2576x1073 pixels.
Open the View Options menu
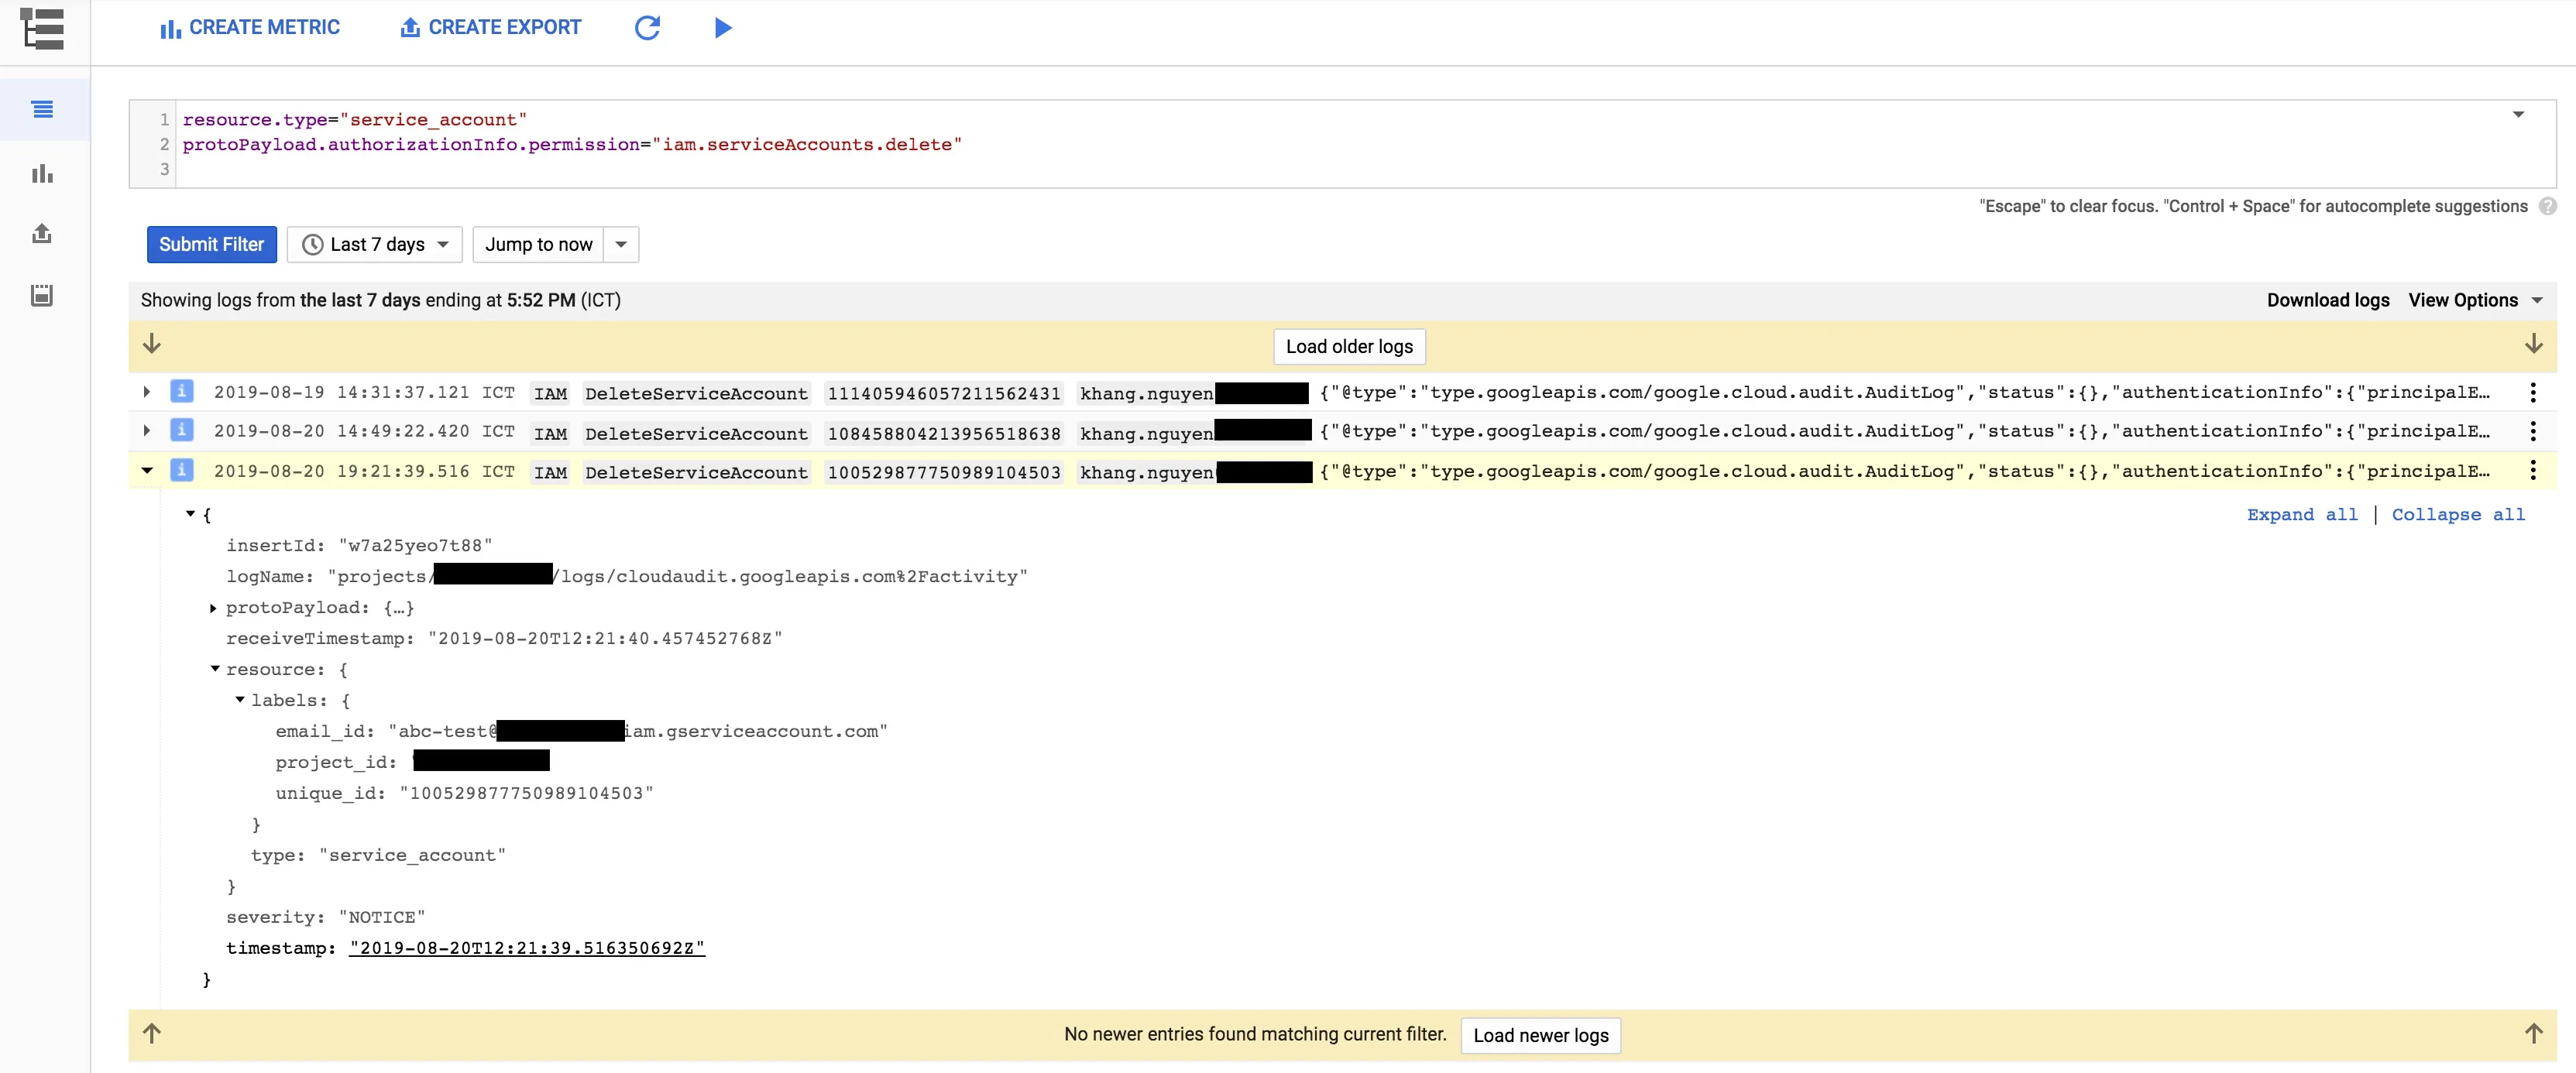tap(2474, 300)
